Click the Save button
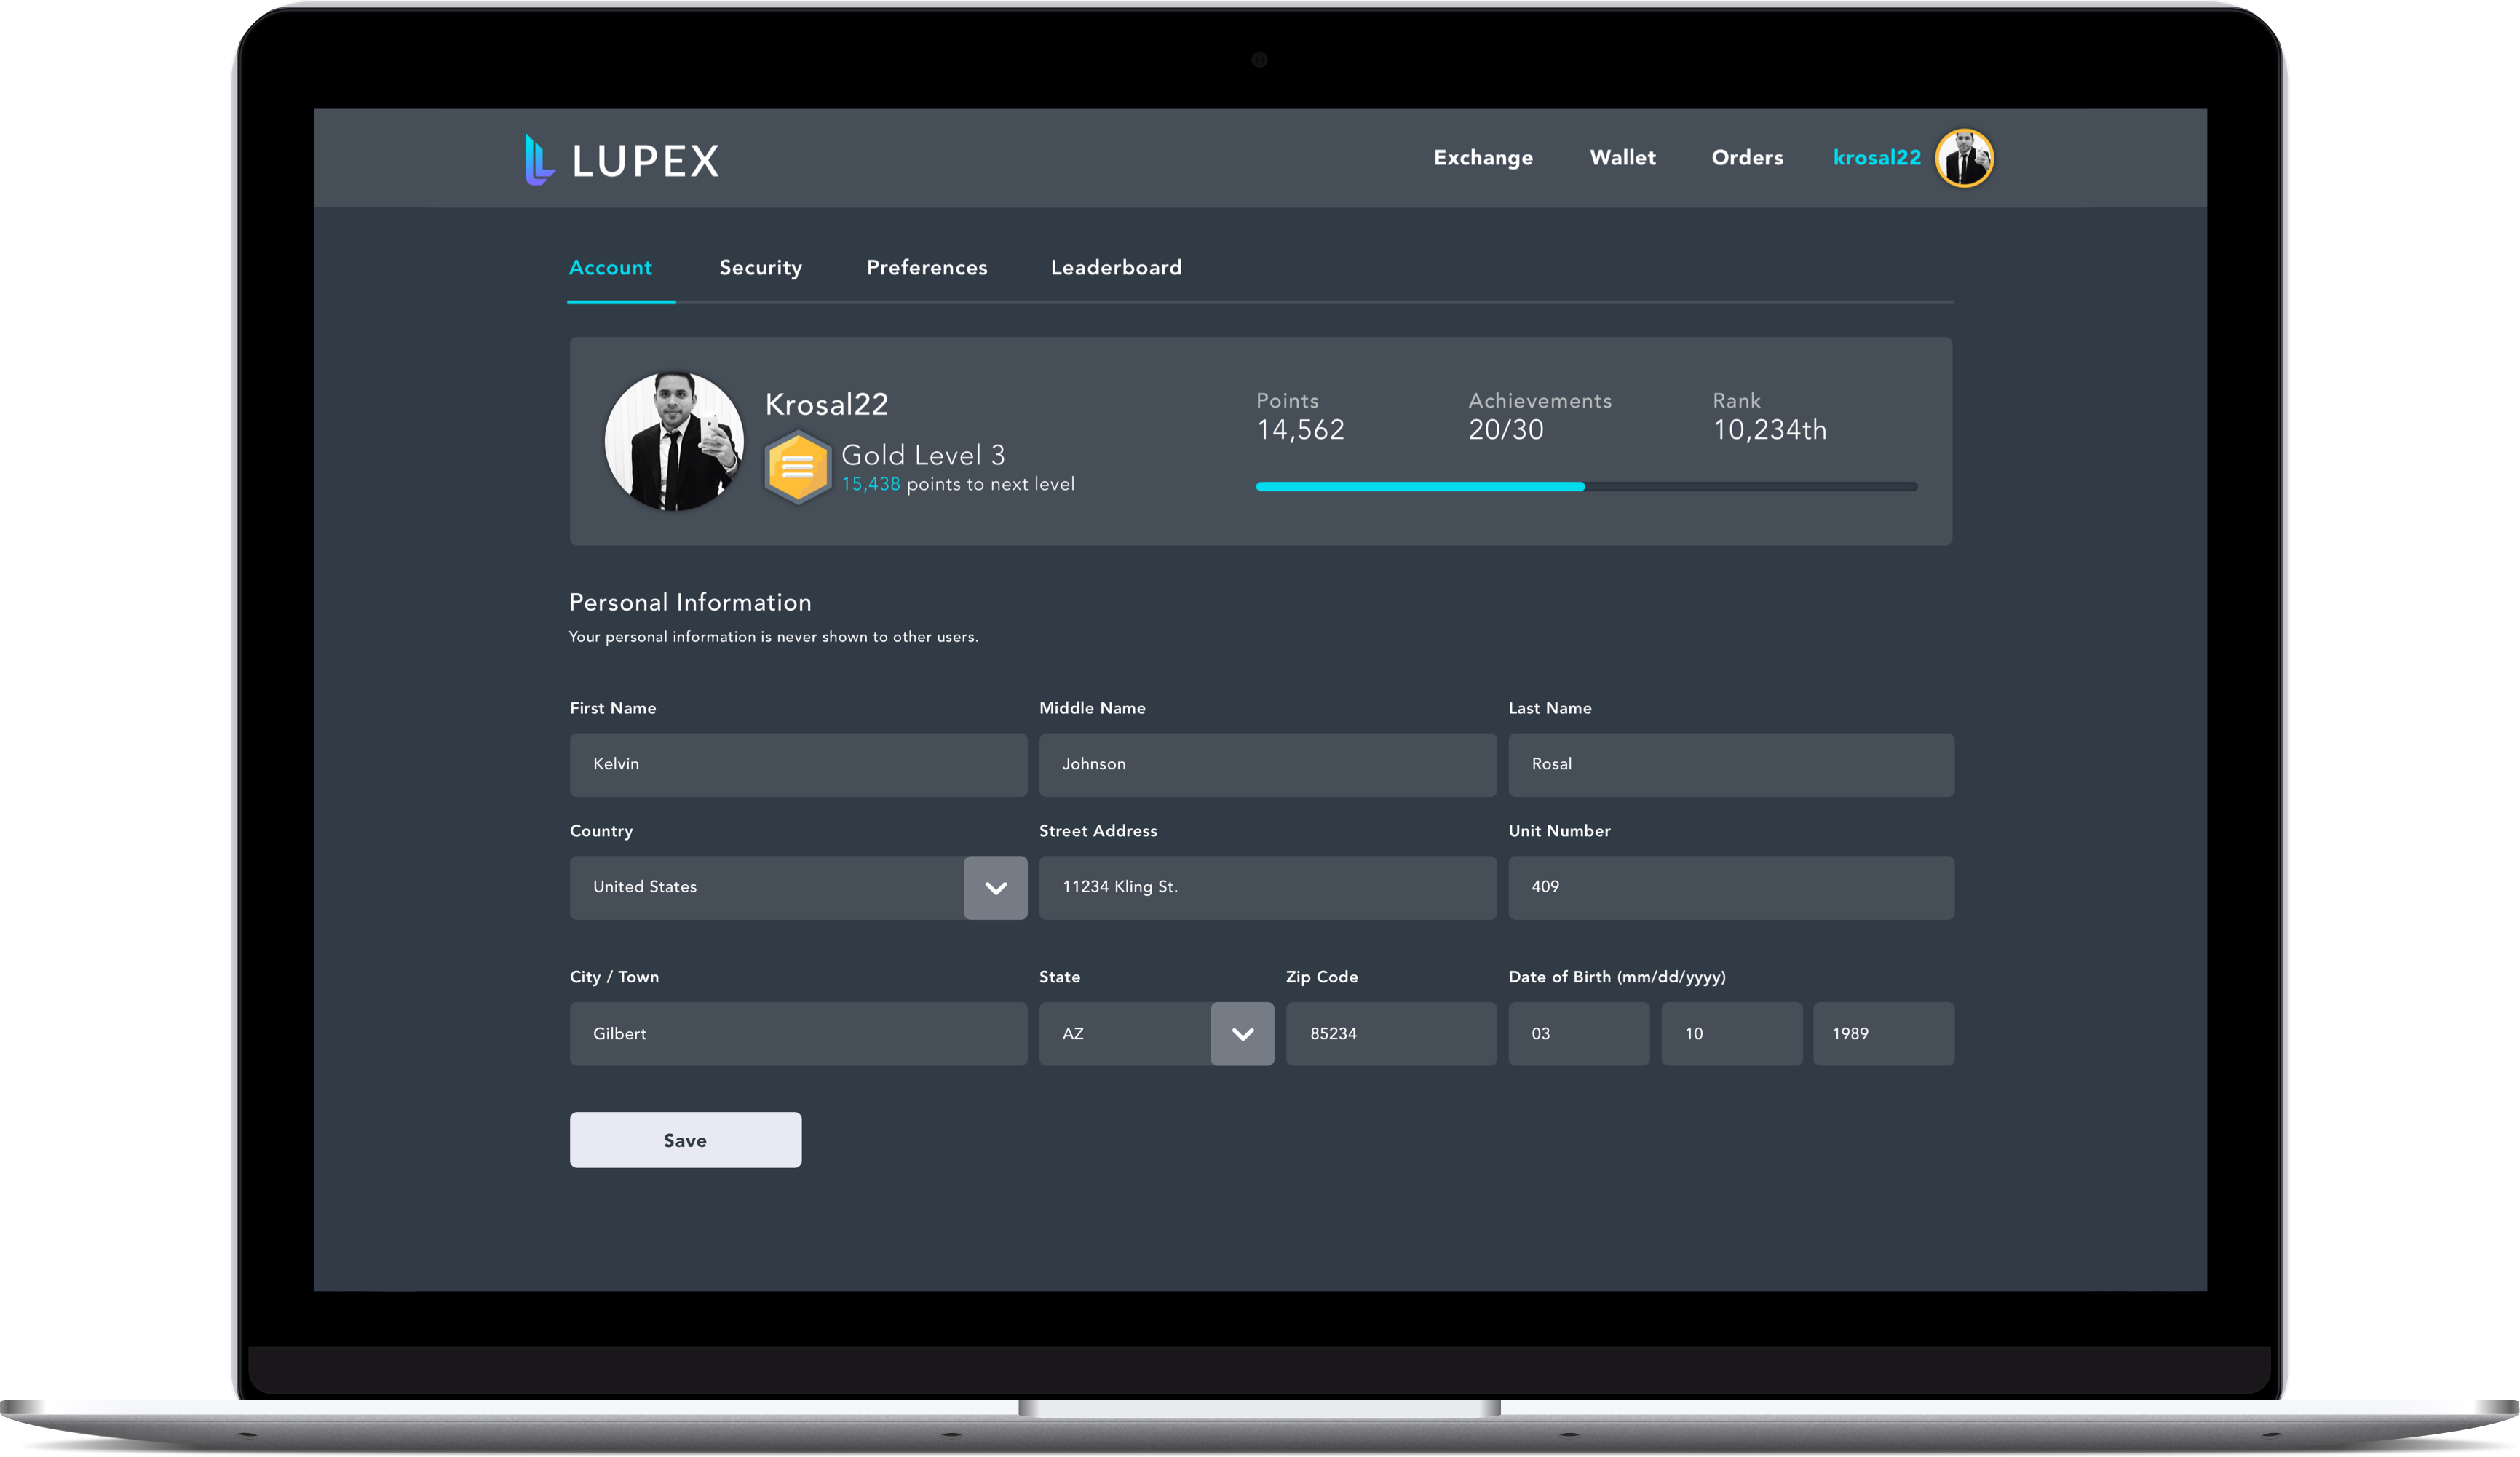The image size is (2520, 1457). (x=685, y=1139)
